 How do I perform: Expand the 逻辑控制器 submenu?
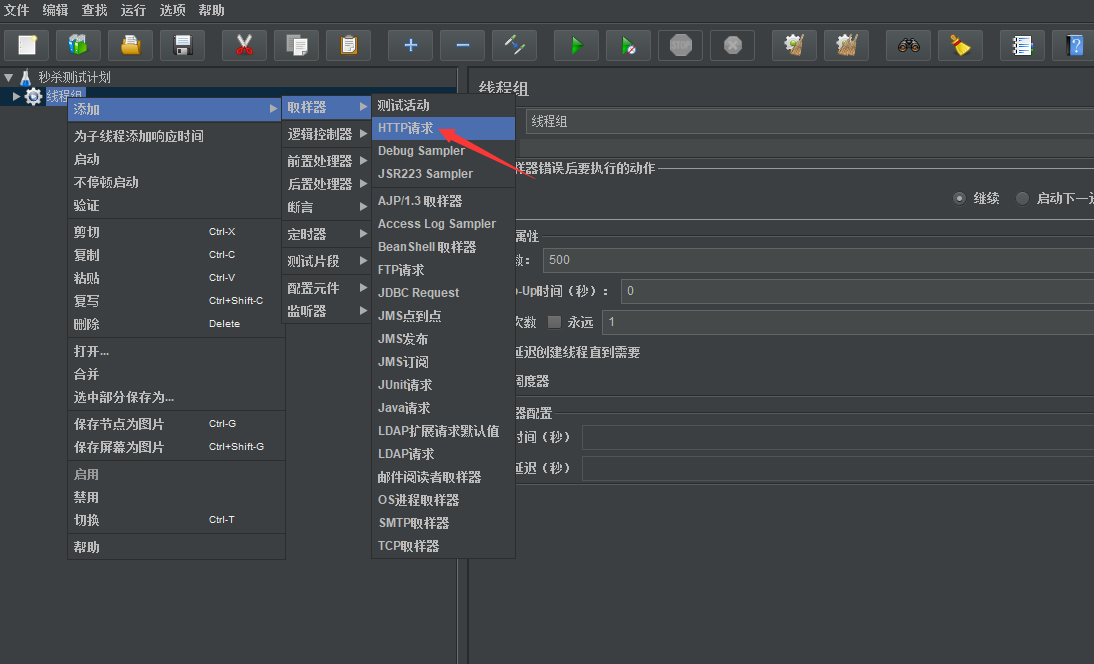[327, 134]
